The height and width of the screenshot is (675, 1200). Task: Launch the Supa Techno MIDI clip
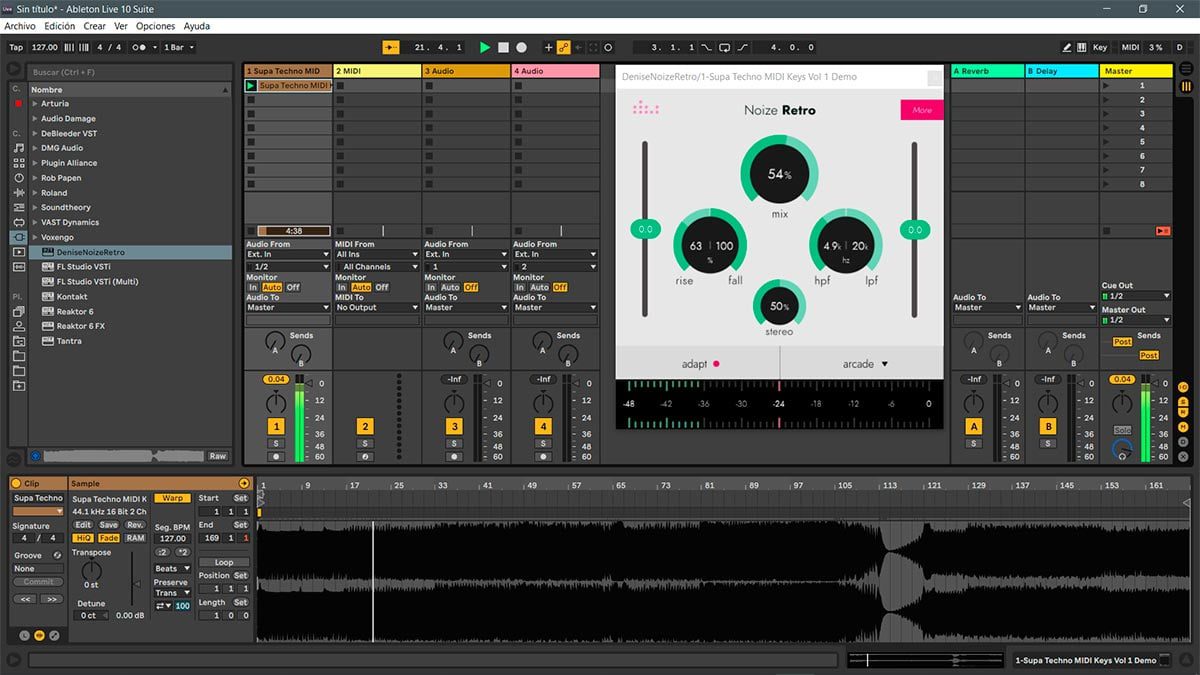(x=251, y=86)
